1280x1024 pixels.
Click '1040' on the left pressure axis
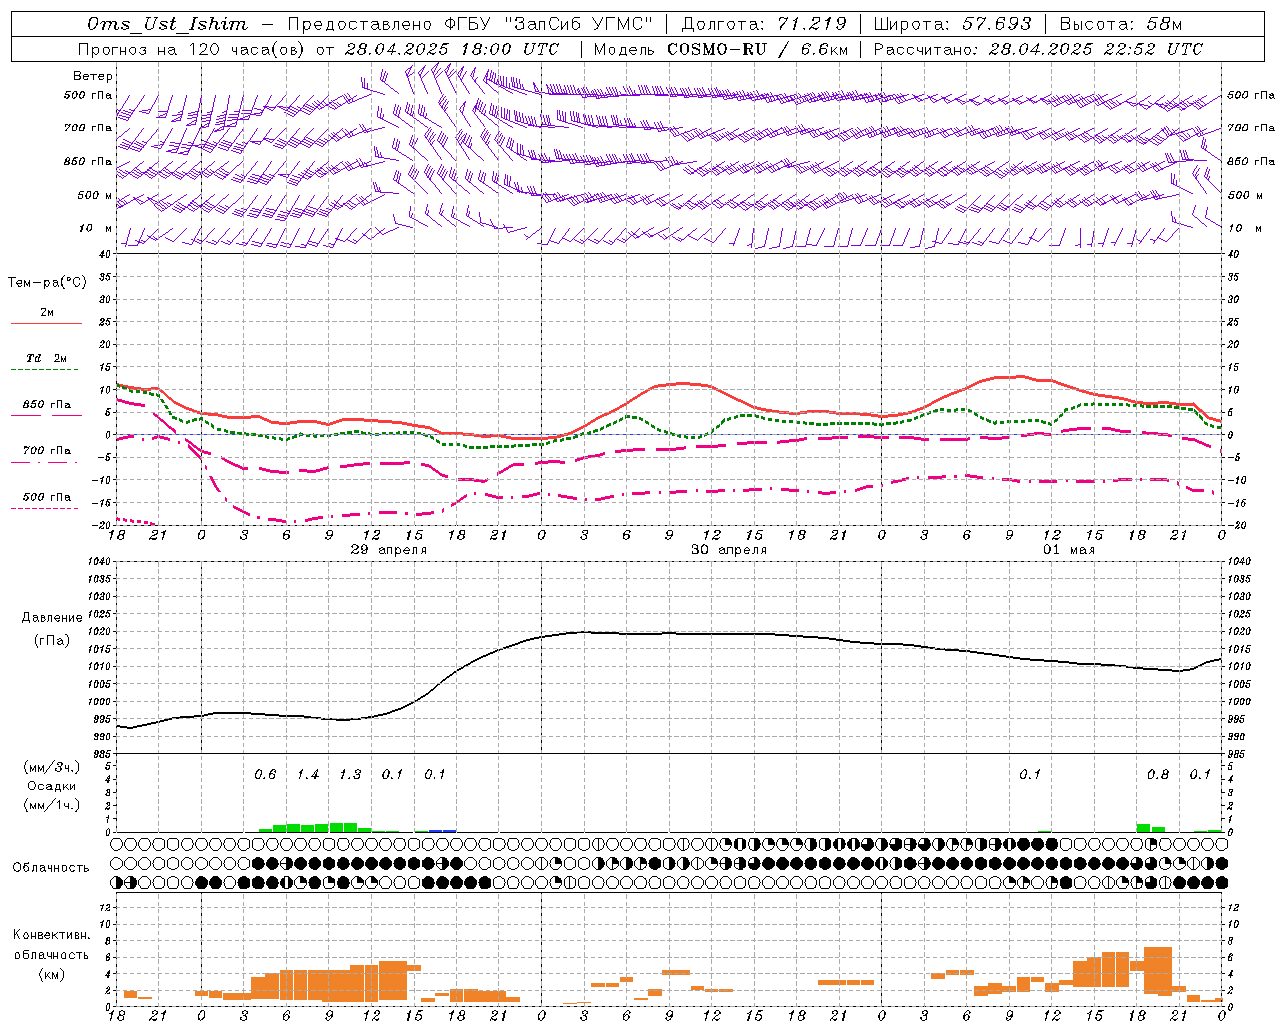pyautogui.click(x=97, y=561)
